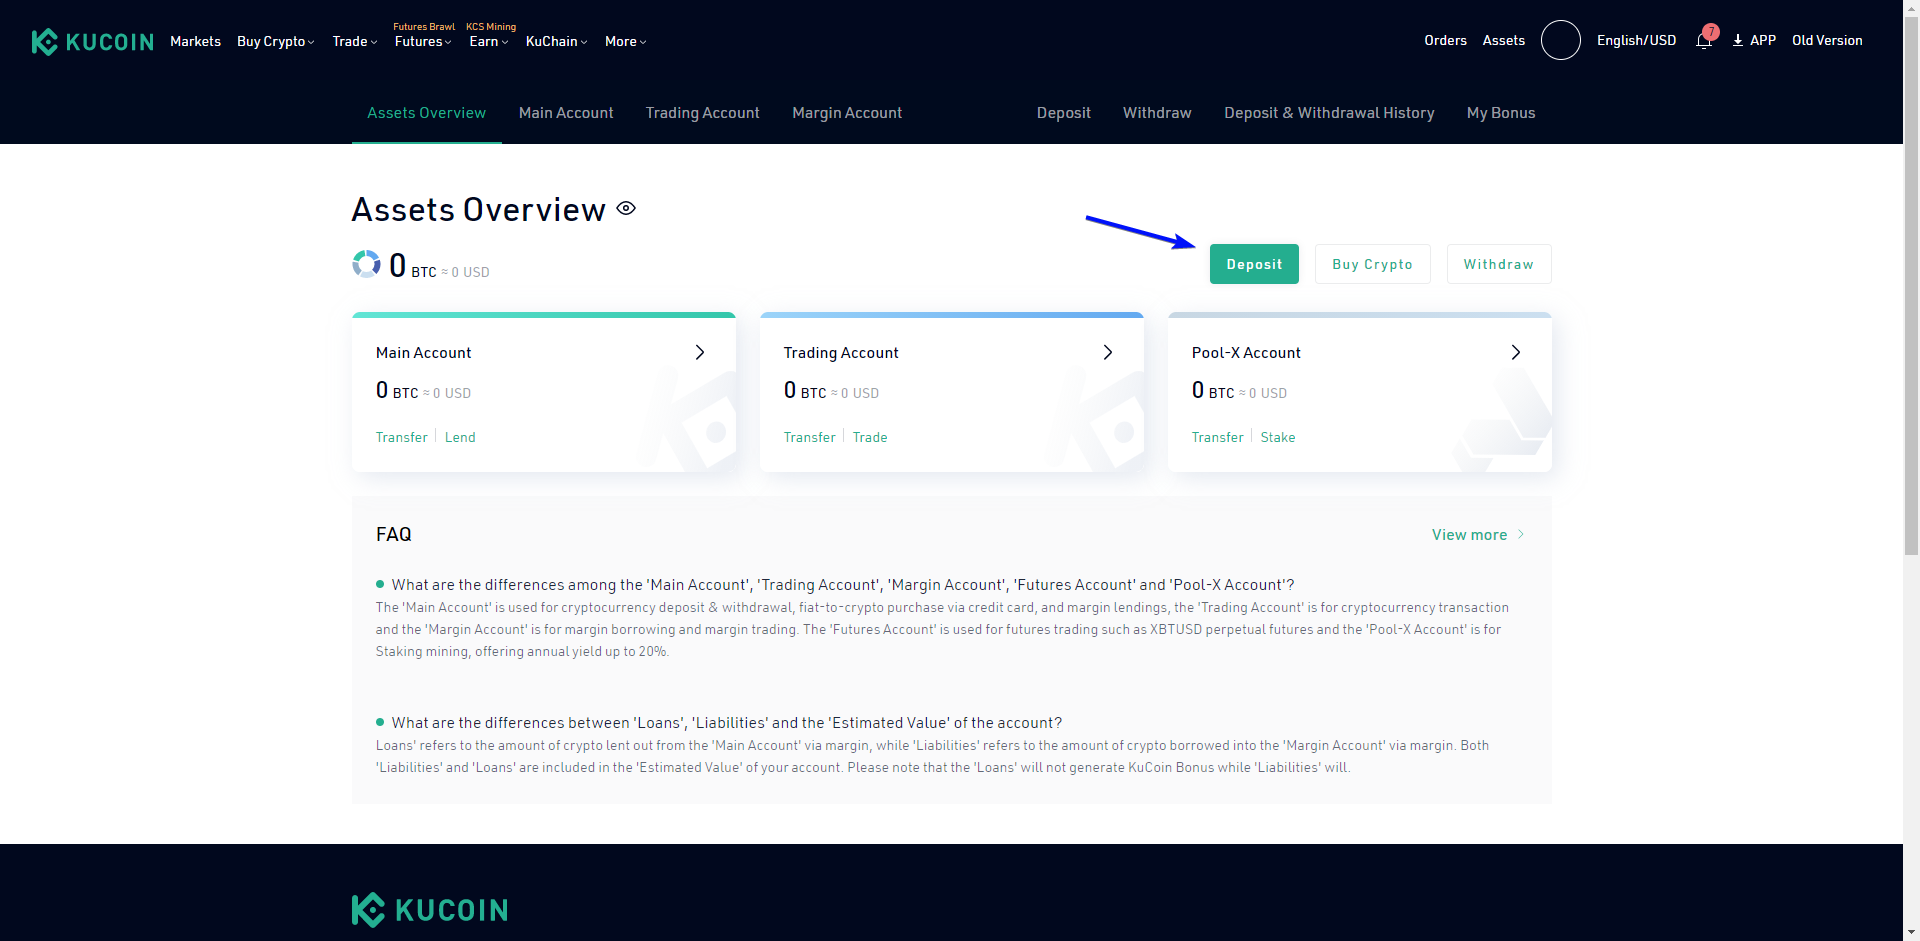
Task: Expand the Buy Crypto dropdown menu
Action: click(275, 41)
